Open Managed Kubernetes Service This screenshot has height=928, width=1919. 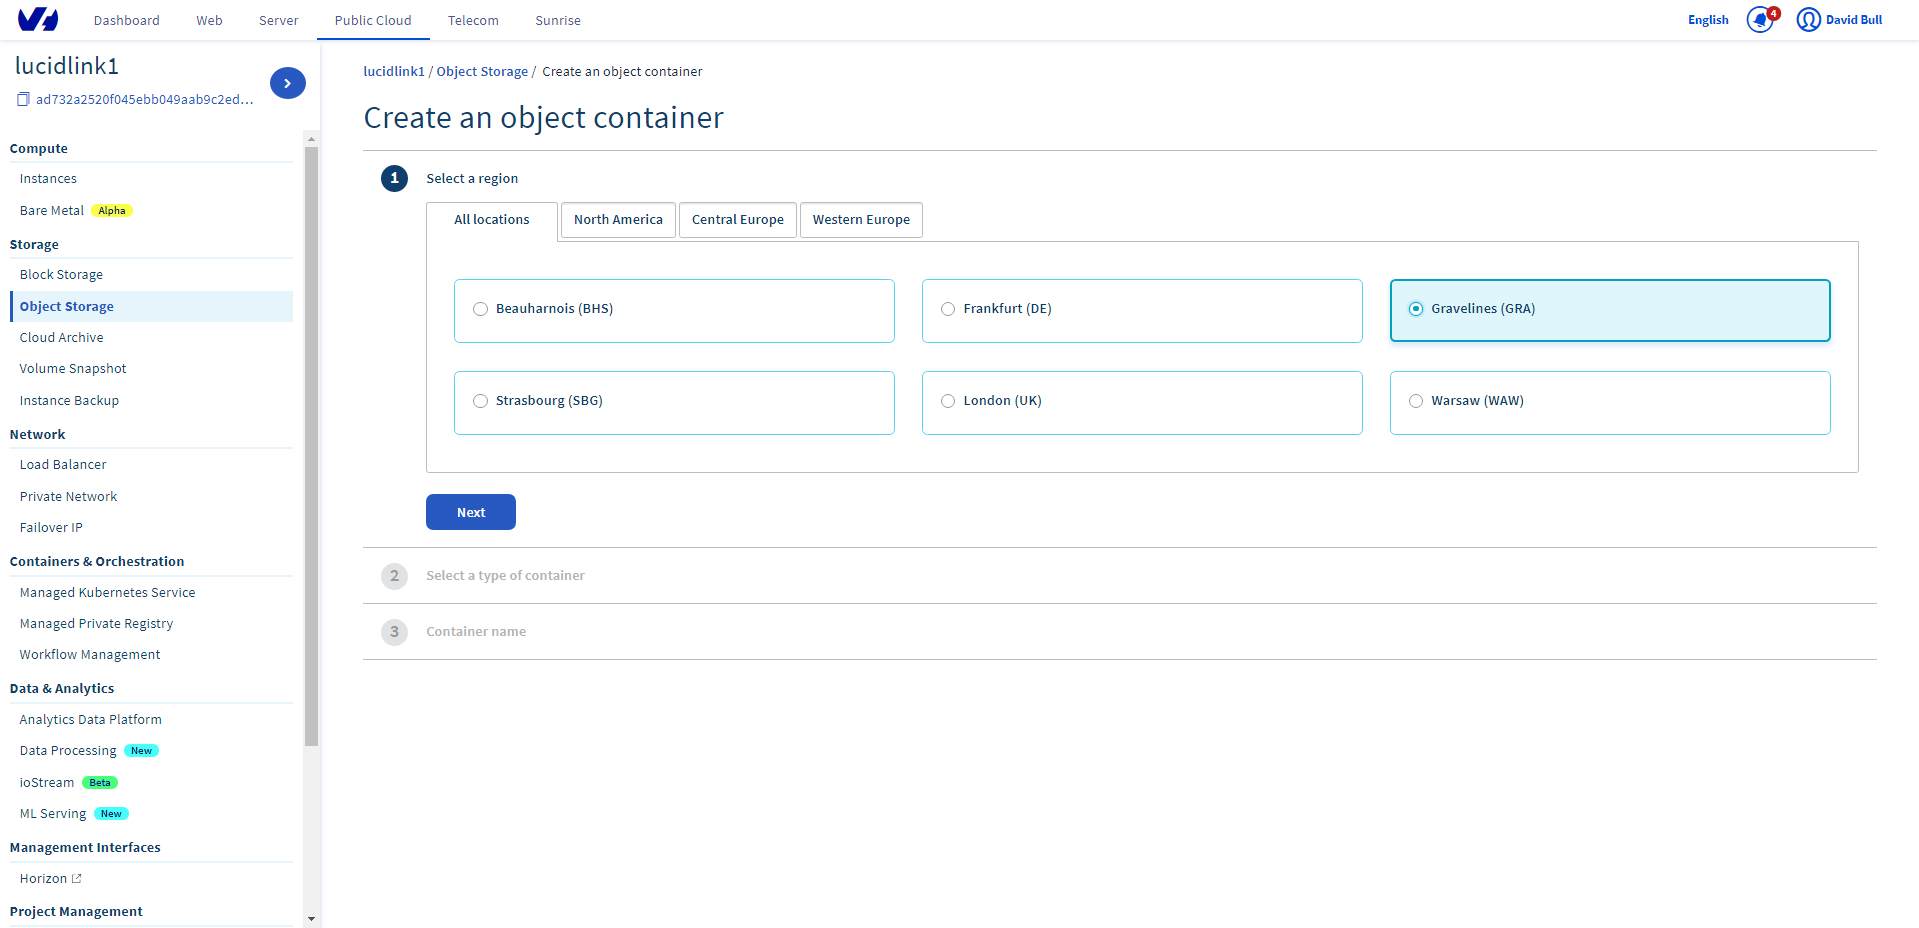pos(107,593)
